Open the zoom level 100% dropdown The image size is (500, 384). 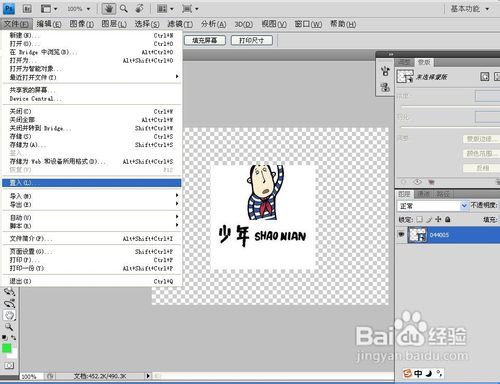(x=79, y=9)
